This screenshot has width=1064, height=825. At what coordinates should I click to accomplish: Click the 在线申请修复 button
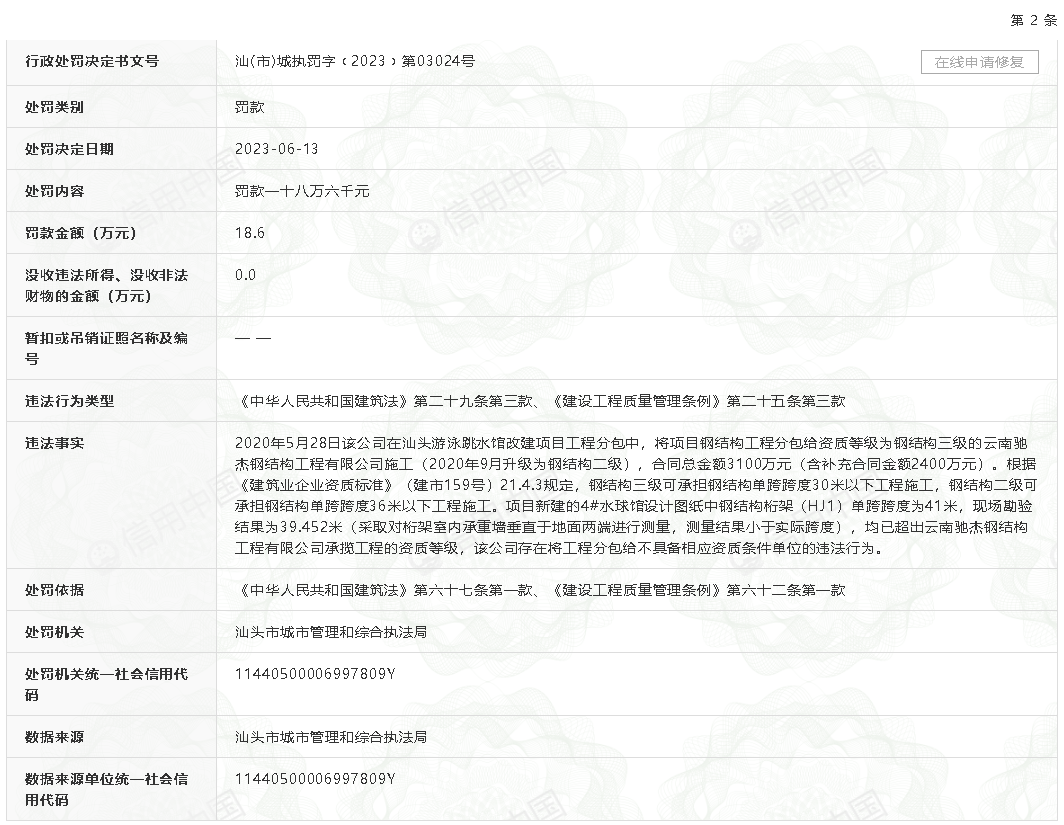tap(979, 62)
